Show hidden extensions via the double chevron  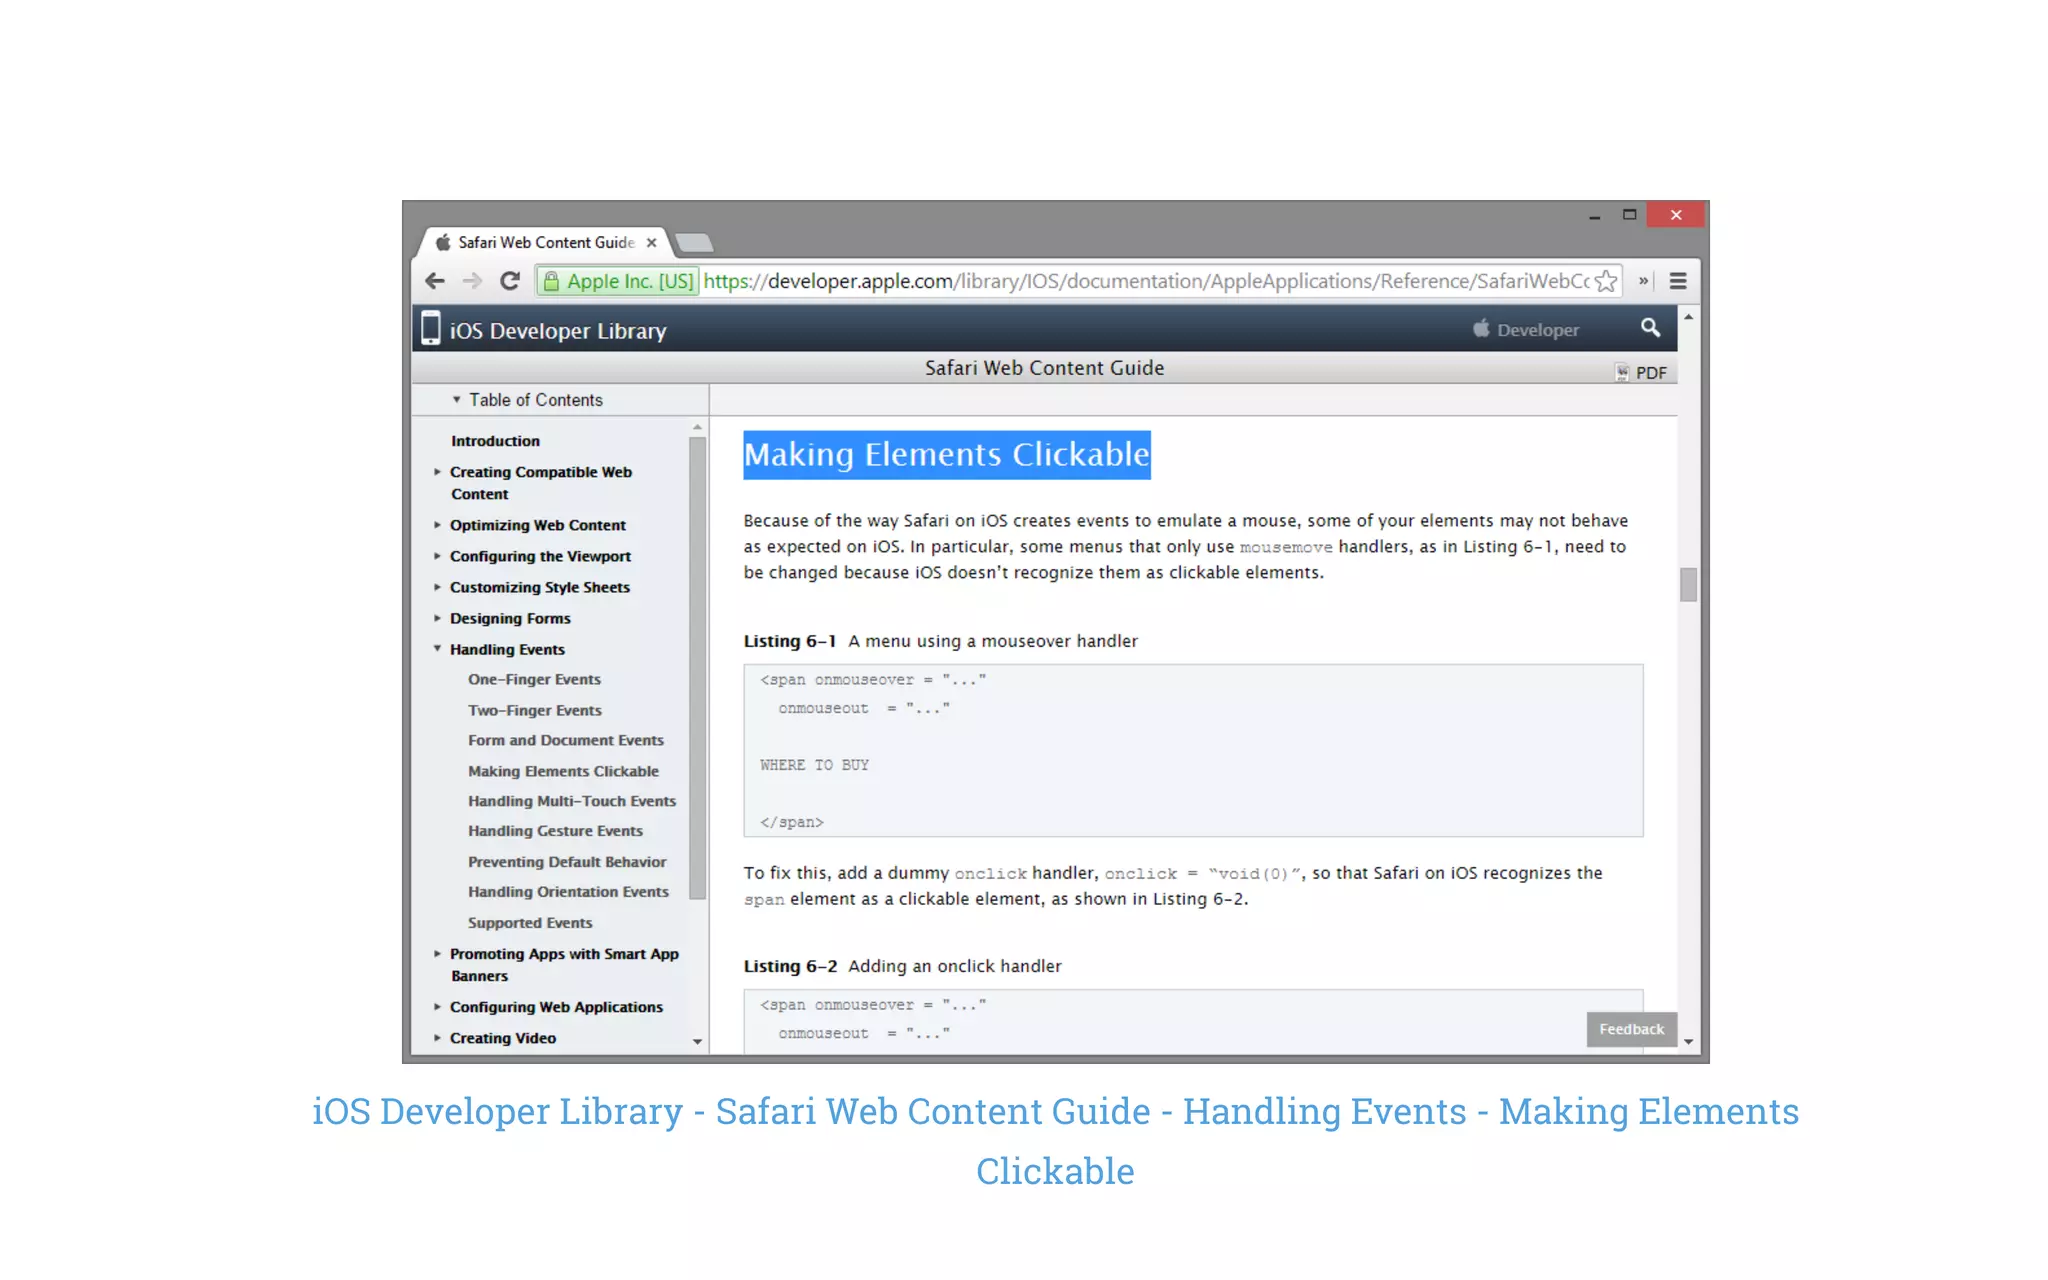(x=1643, y=281)
